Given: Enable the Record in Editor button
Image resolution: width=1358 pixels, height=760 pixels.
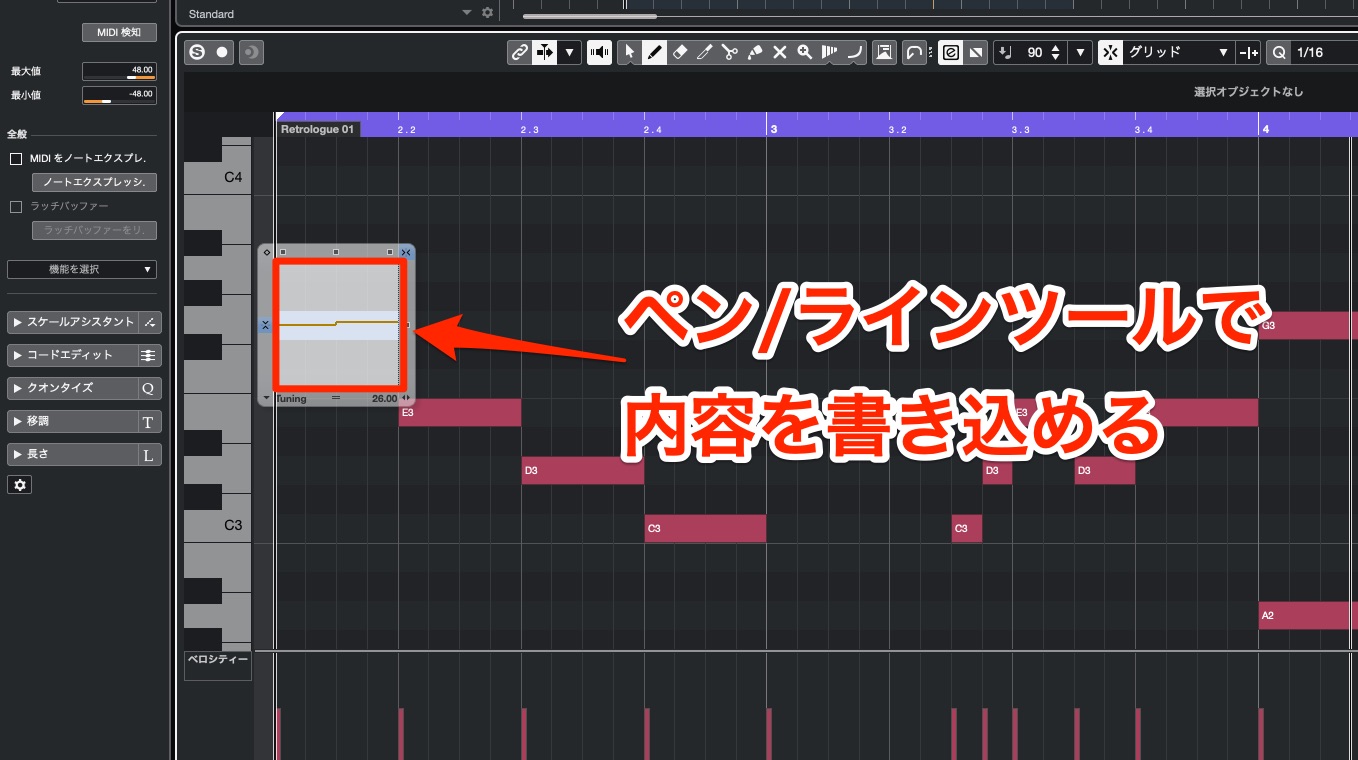Looking at the screenshot, I should click(222, 52).
